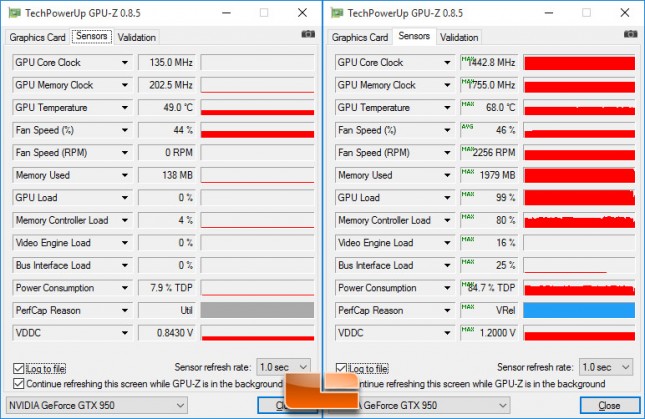
Task: Open NVIDIA GeForce GTX 950 selector, left window
Action: click(97, 405)
